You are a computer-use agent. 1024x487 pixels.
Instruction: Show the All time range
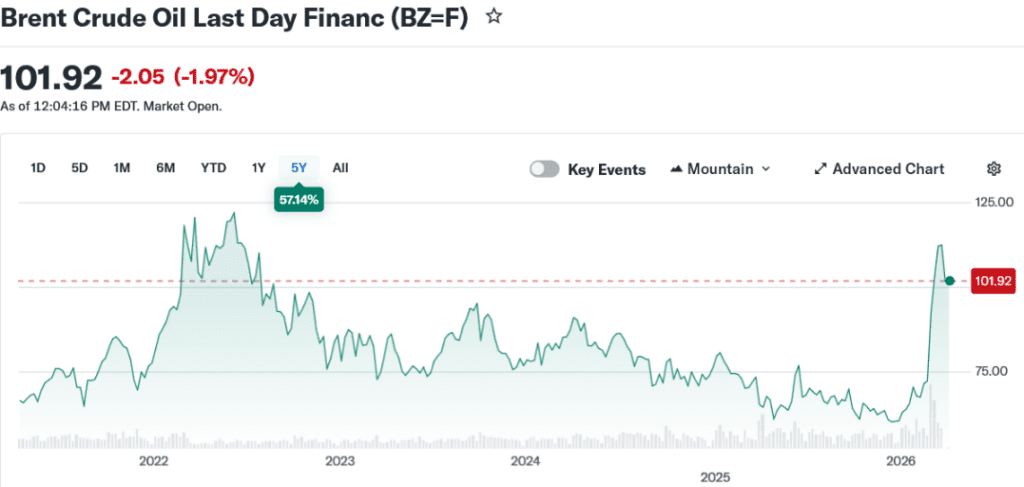[340, 168]
